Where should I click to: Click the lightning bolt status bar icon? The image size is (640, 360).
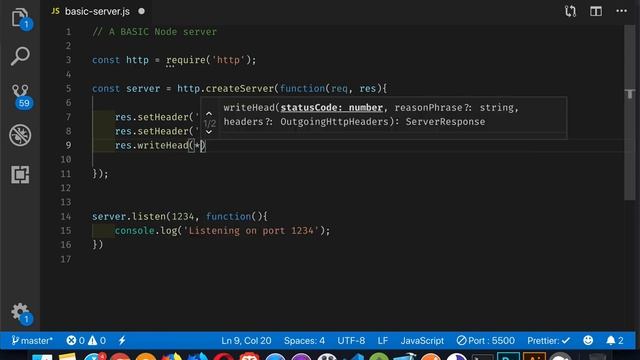point(122,340)
